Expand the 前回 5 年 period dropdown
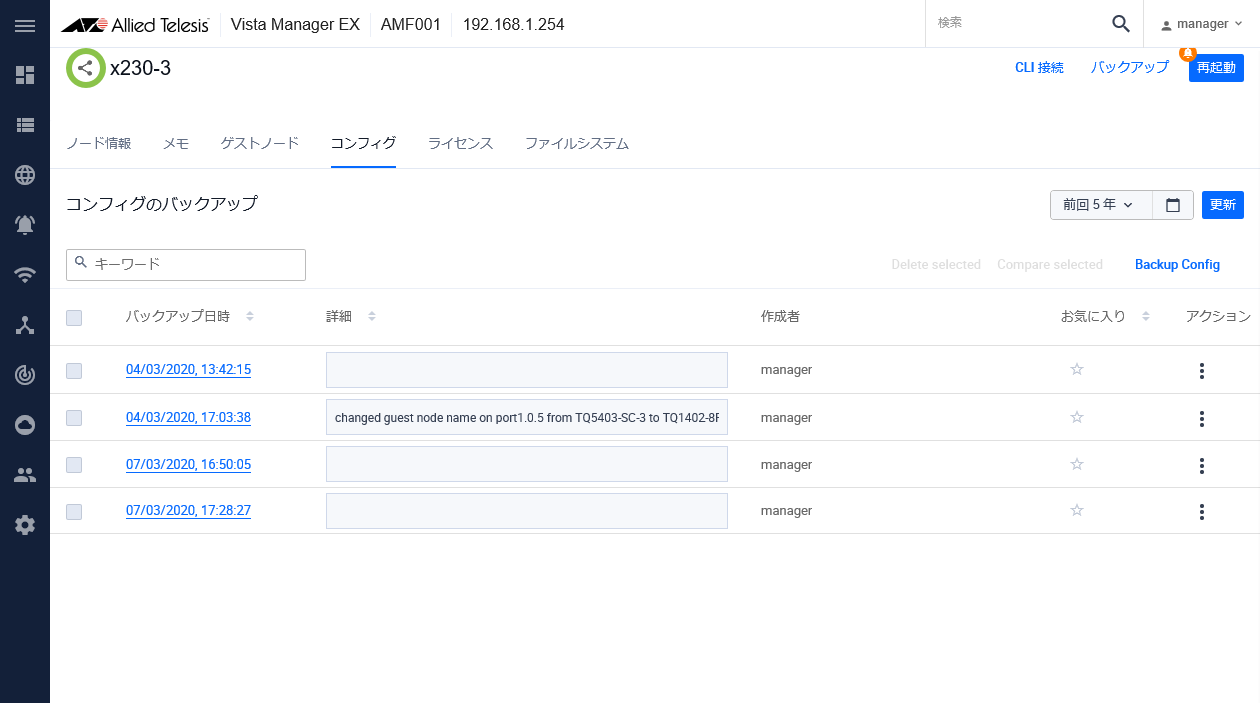Screen dimensions: 1260x703 pos(1100,205)
